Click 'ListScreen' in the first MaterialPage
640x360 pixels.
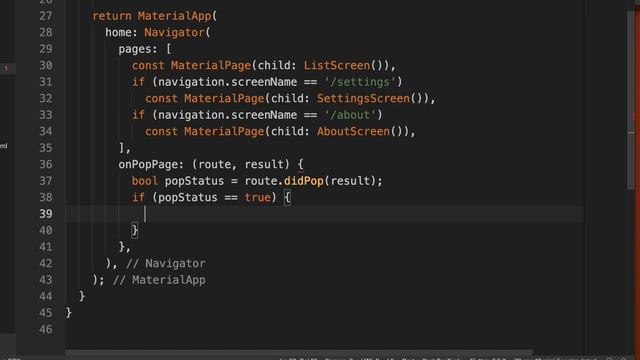point(337,65)
